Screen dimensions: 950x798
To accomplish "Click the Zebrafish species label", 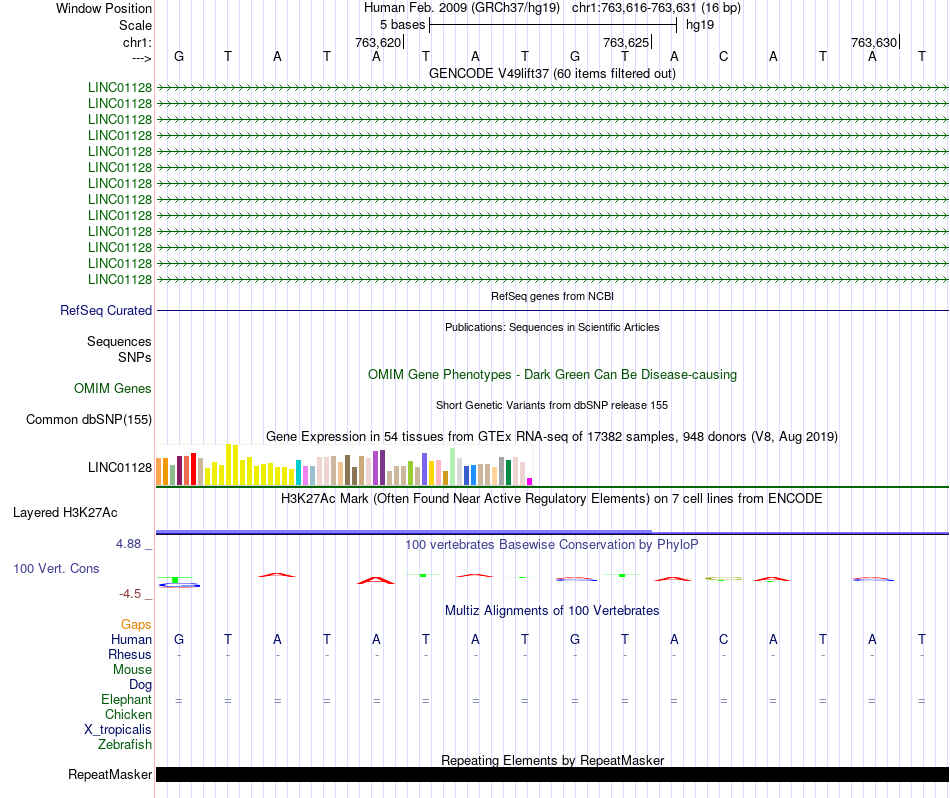I will tap(125, 744).
